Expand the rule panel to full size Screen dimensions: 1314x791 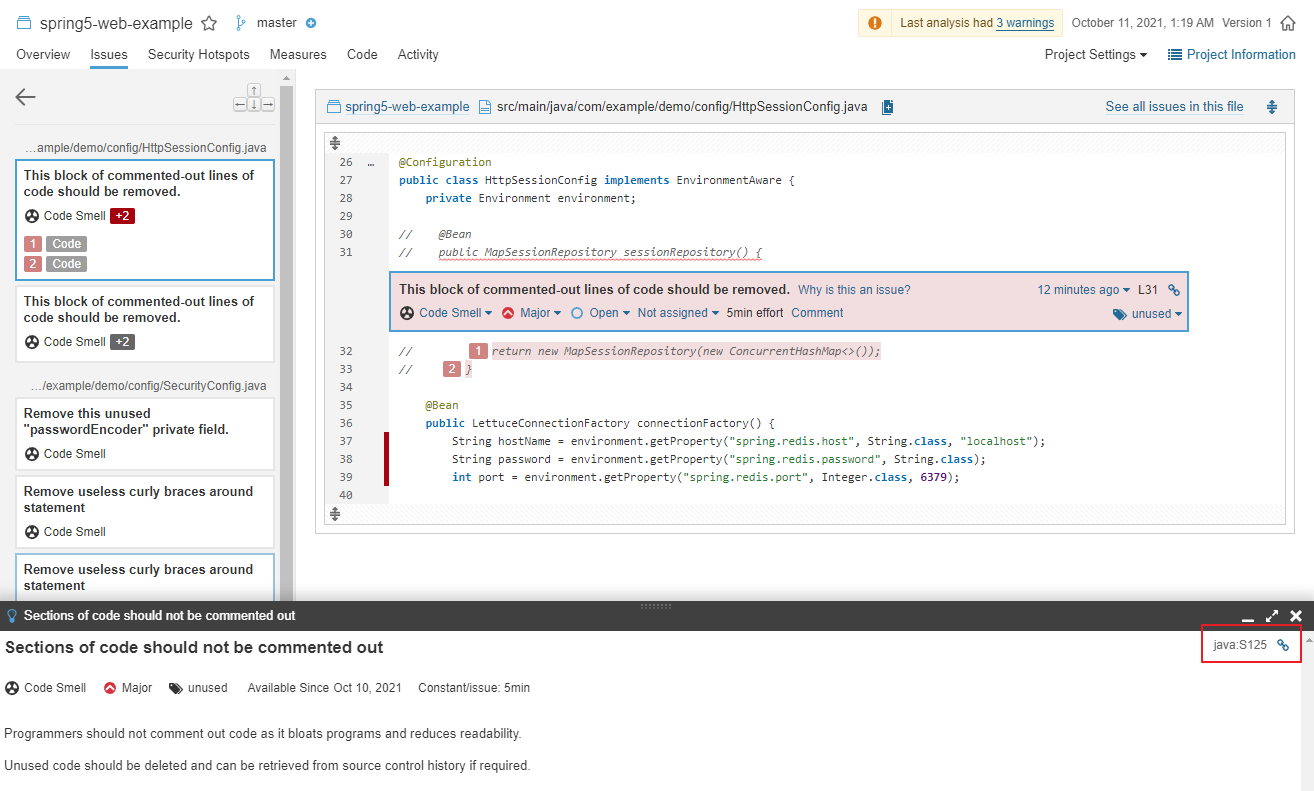pyautogui.click(x=1272, y=616)
